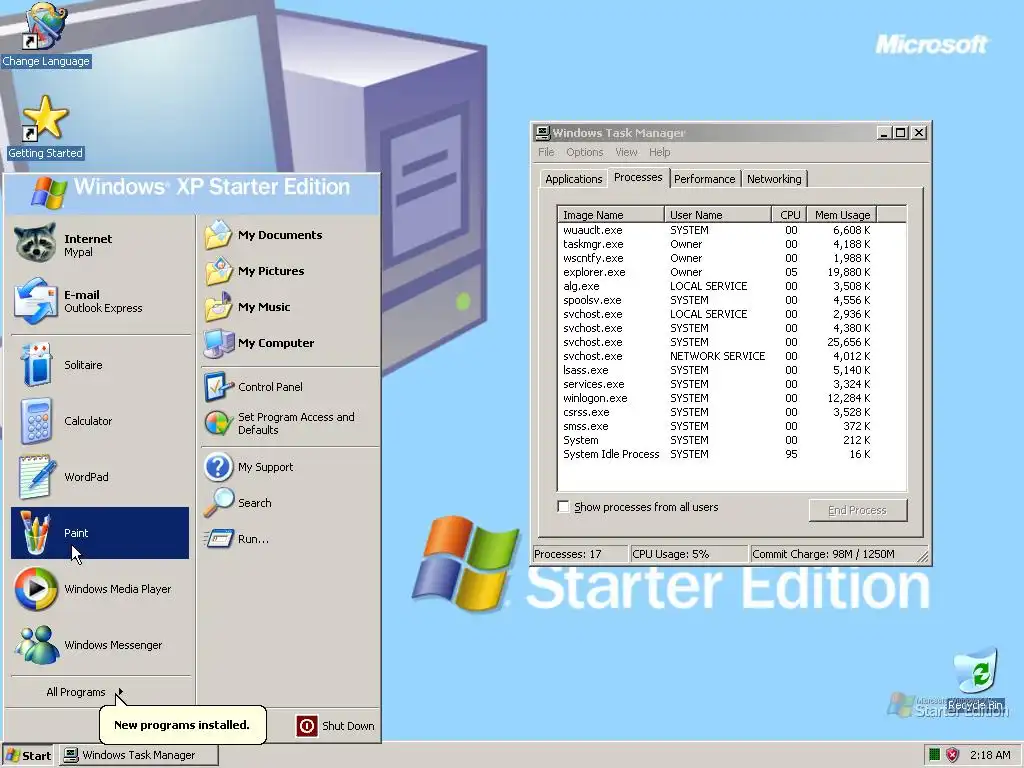Open Windows Media Player icon

point(36,589)
